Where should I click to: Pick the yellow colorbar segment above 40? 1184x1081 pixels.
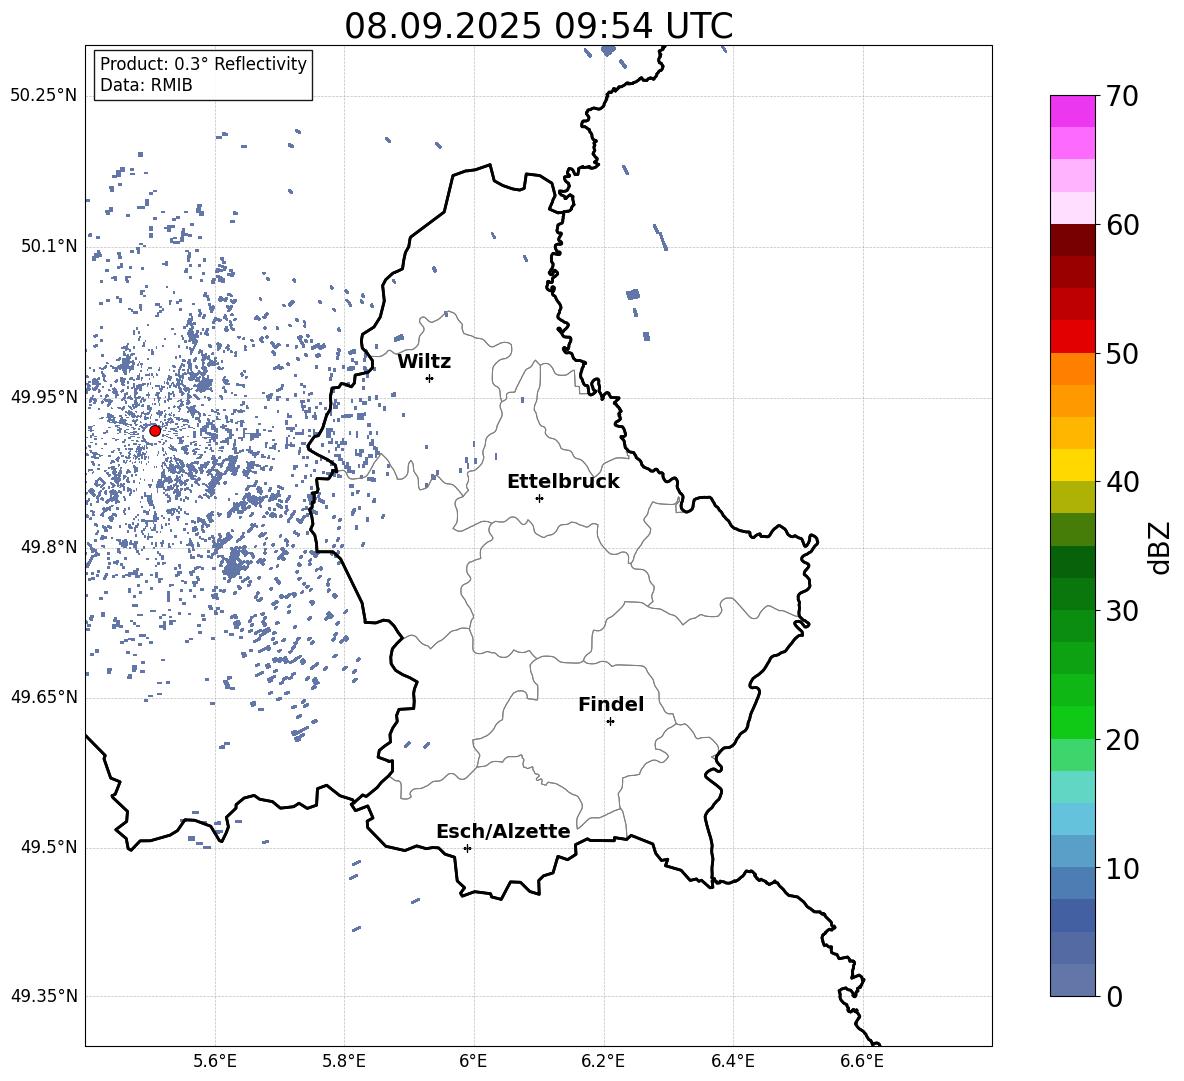[1073, 465]
